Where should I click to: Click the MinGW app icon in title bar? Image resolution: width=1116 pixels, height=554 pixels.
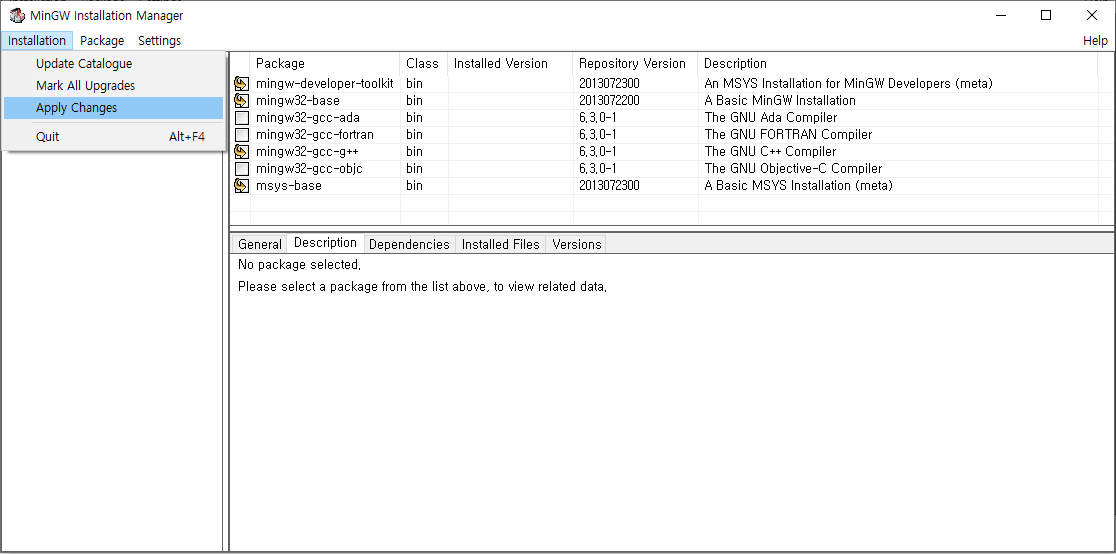pyautogui.click(x=17, y=16)
